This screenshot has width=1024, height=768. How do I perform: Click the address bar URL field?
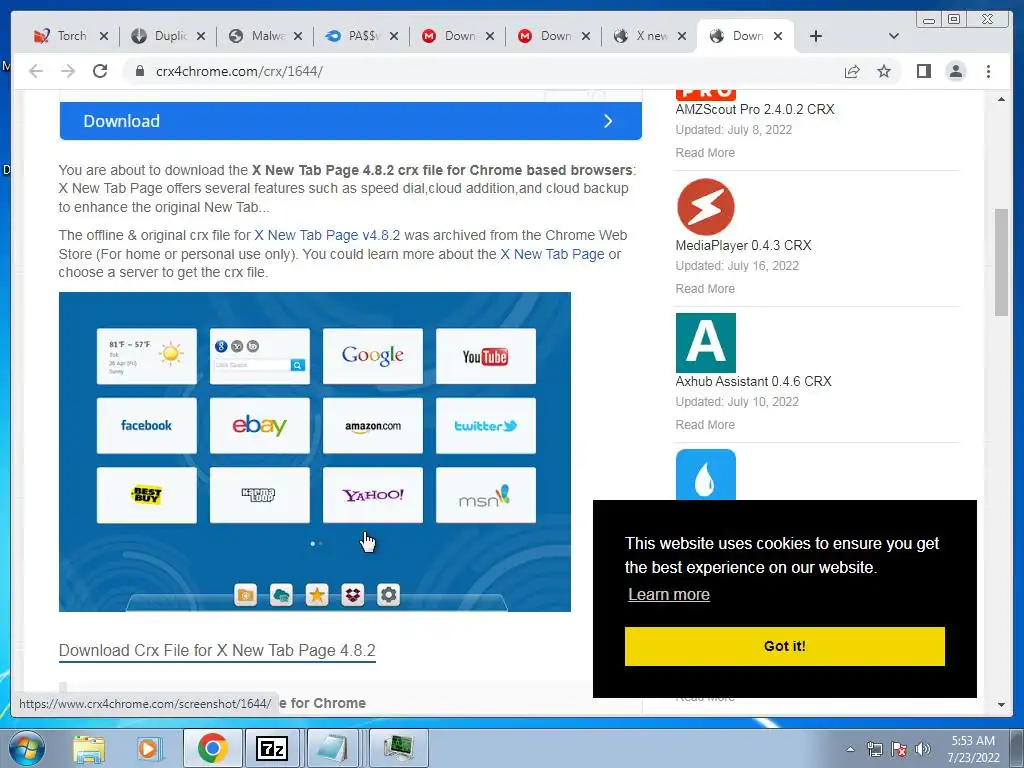(x=483, y=71)
